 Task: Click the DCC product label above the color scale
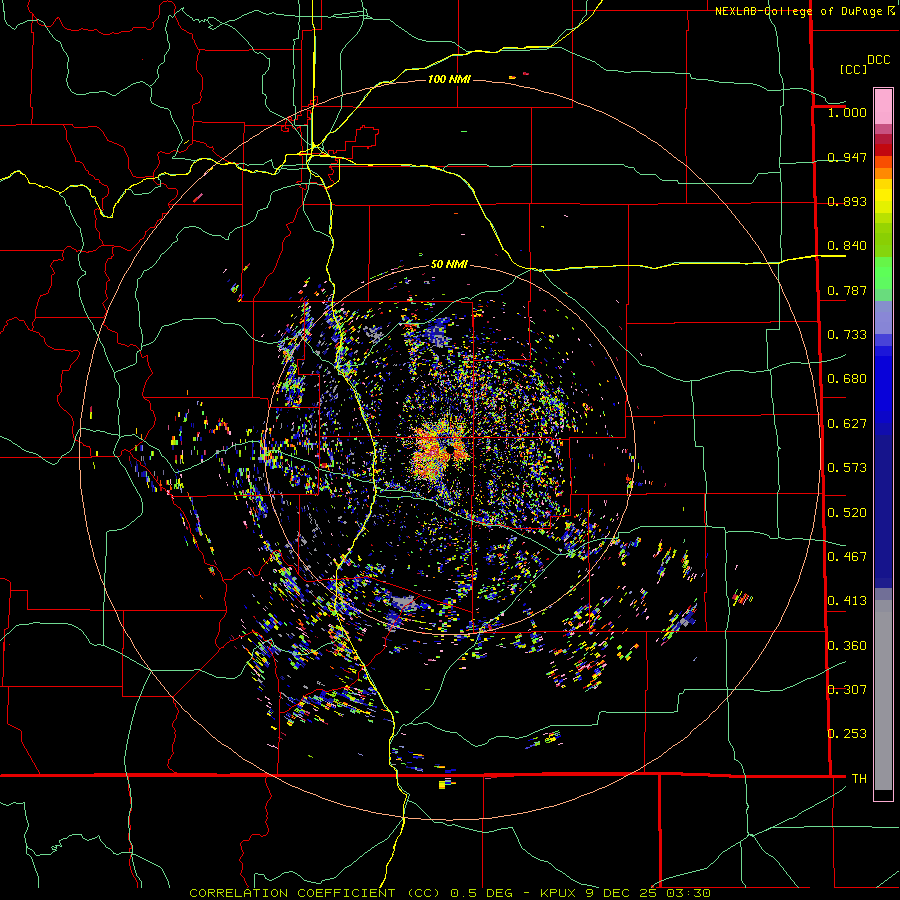click(878, 60)
